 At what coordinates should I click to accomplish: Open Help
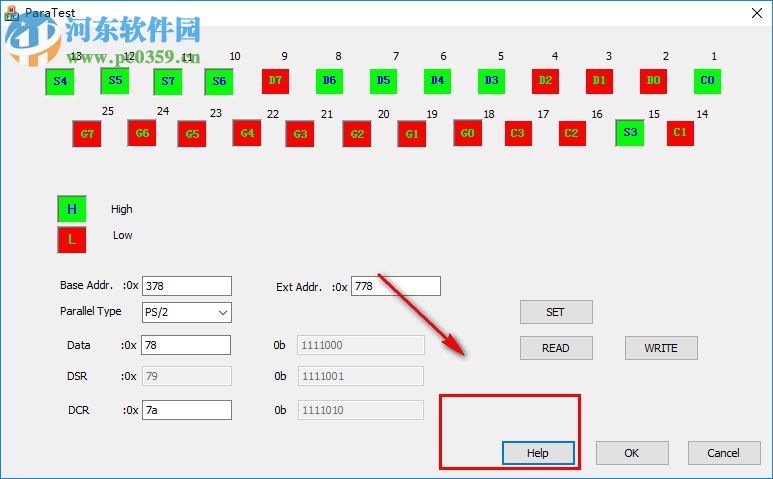tap(538, 453)
